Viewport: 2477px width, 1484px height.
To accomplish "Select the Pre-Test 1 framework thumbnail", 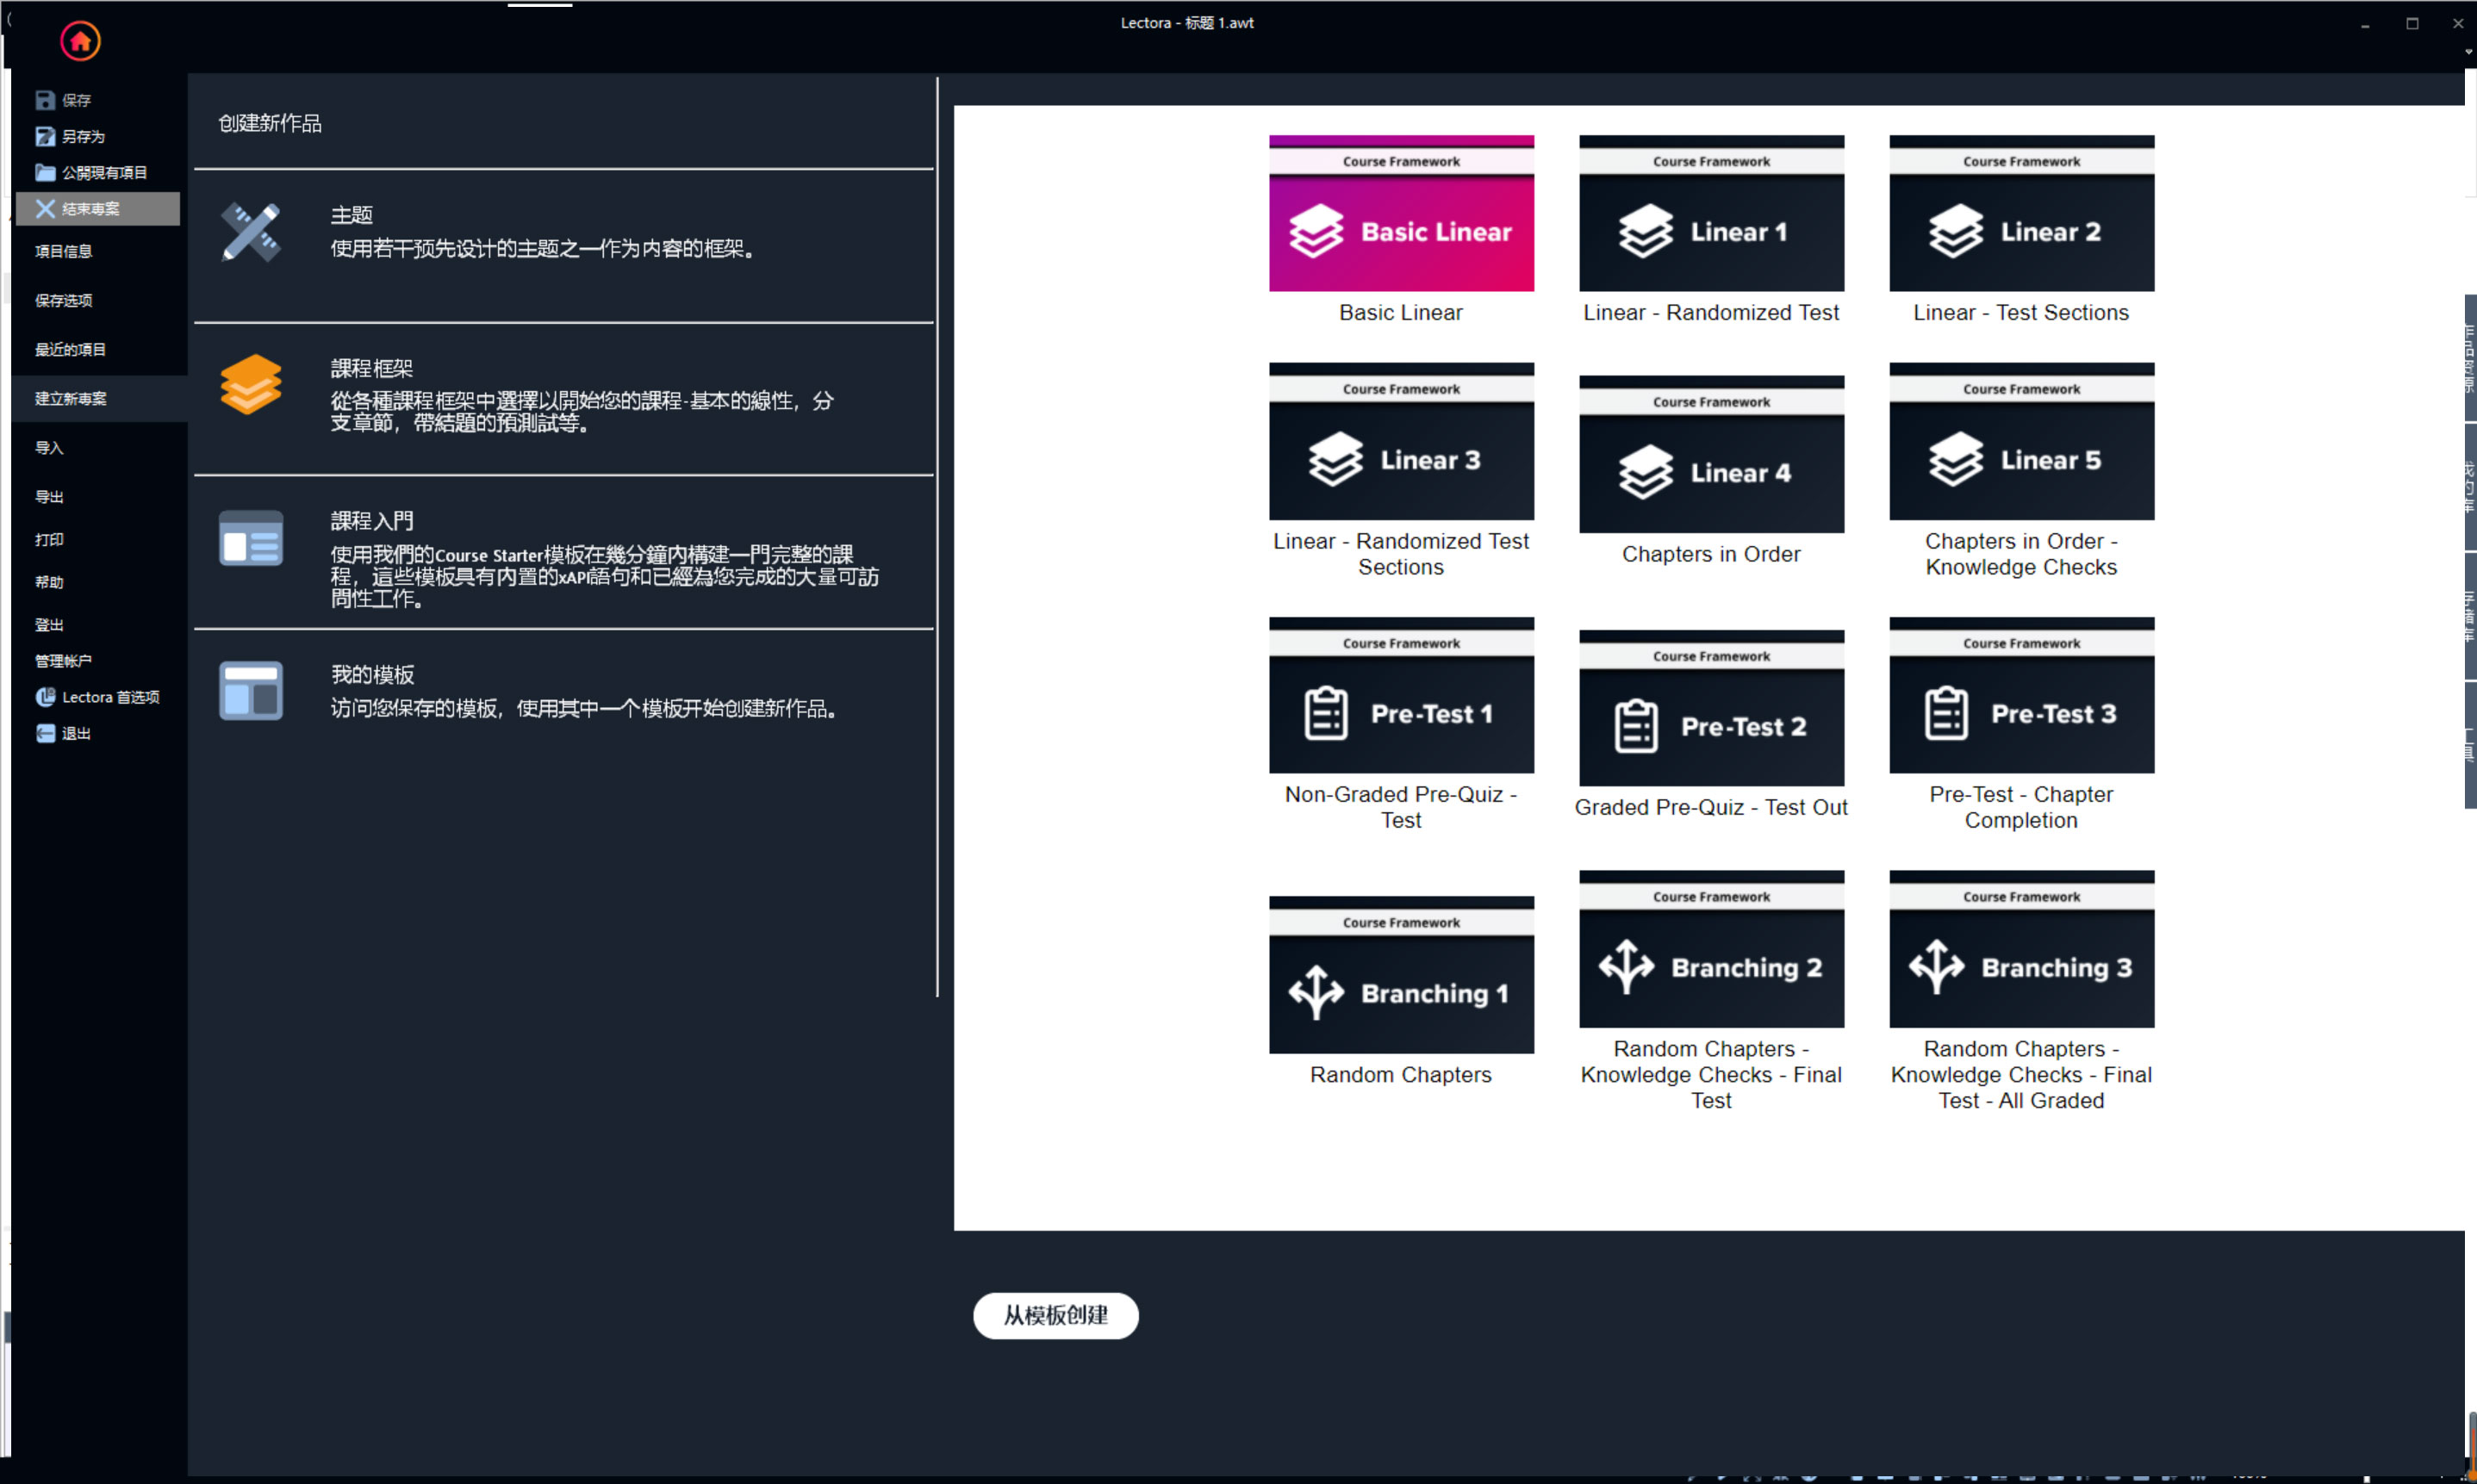I will [1401, 695].
